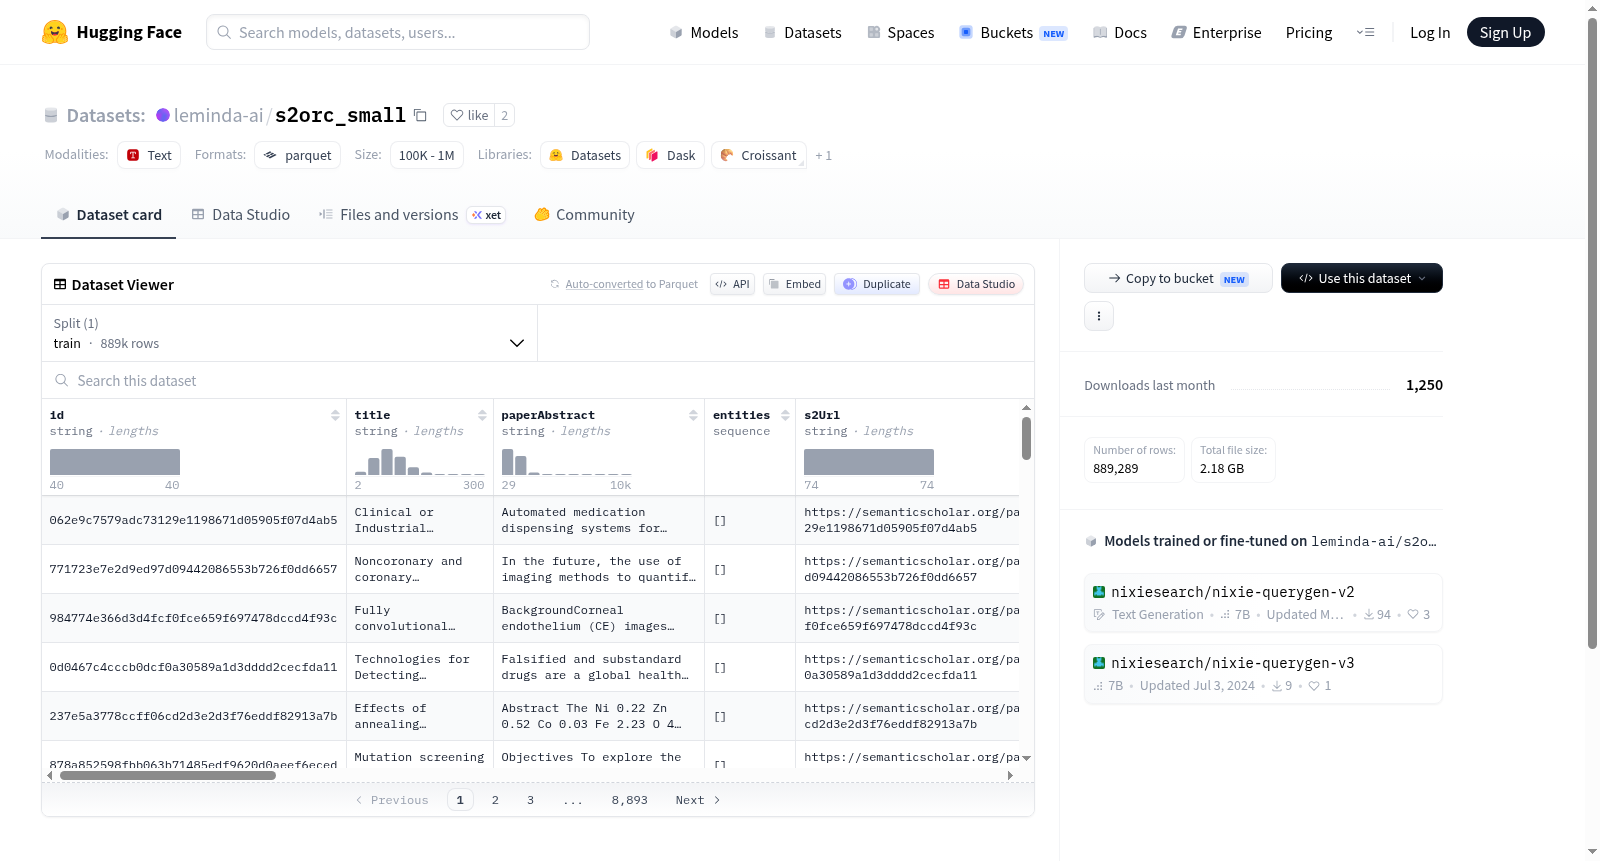The height and width of the screenshot is (861, 1600).
Task: Open the nixiesearch/nixie-querygen-v2 model card
Action: pos(1263,603)
